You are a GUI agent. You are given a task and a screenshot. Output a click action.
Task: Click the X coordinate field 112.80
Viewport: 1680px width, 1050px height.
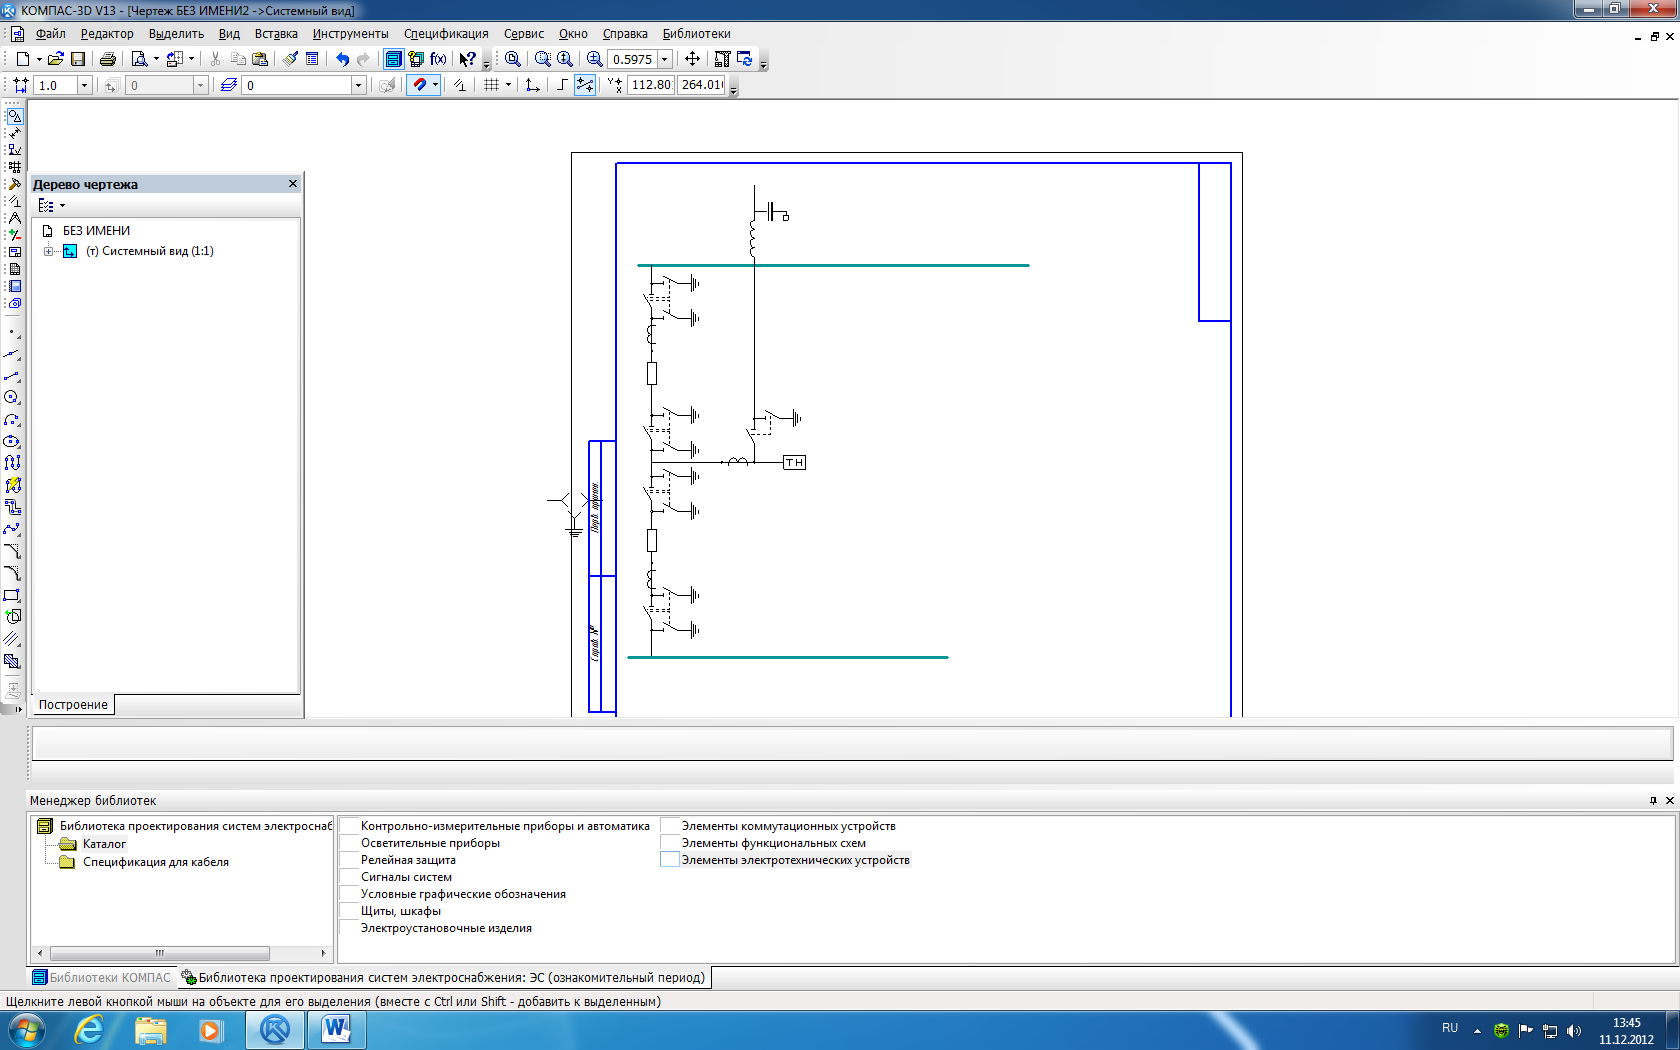point(651,85)
